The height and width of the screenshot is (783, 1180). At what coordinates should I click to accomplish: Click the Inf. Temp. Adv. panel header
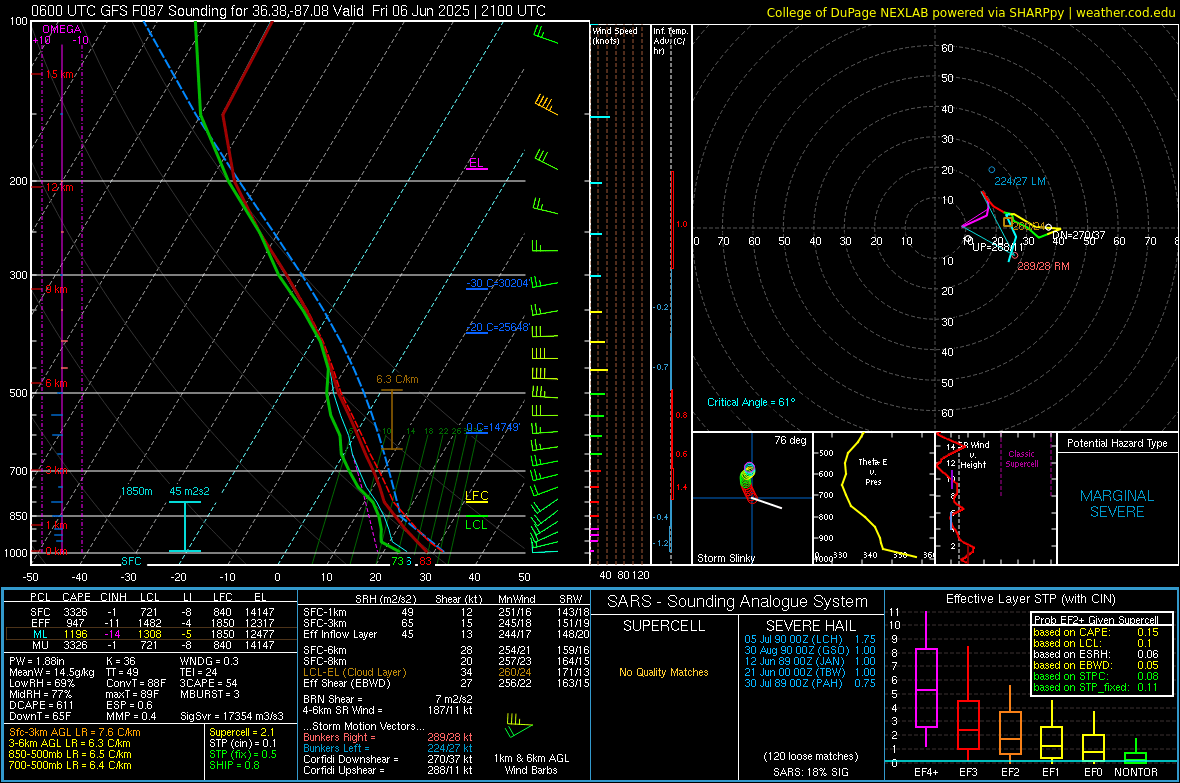(x=670, y=41)
